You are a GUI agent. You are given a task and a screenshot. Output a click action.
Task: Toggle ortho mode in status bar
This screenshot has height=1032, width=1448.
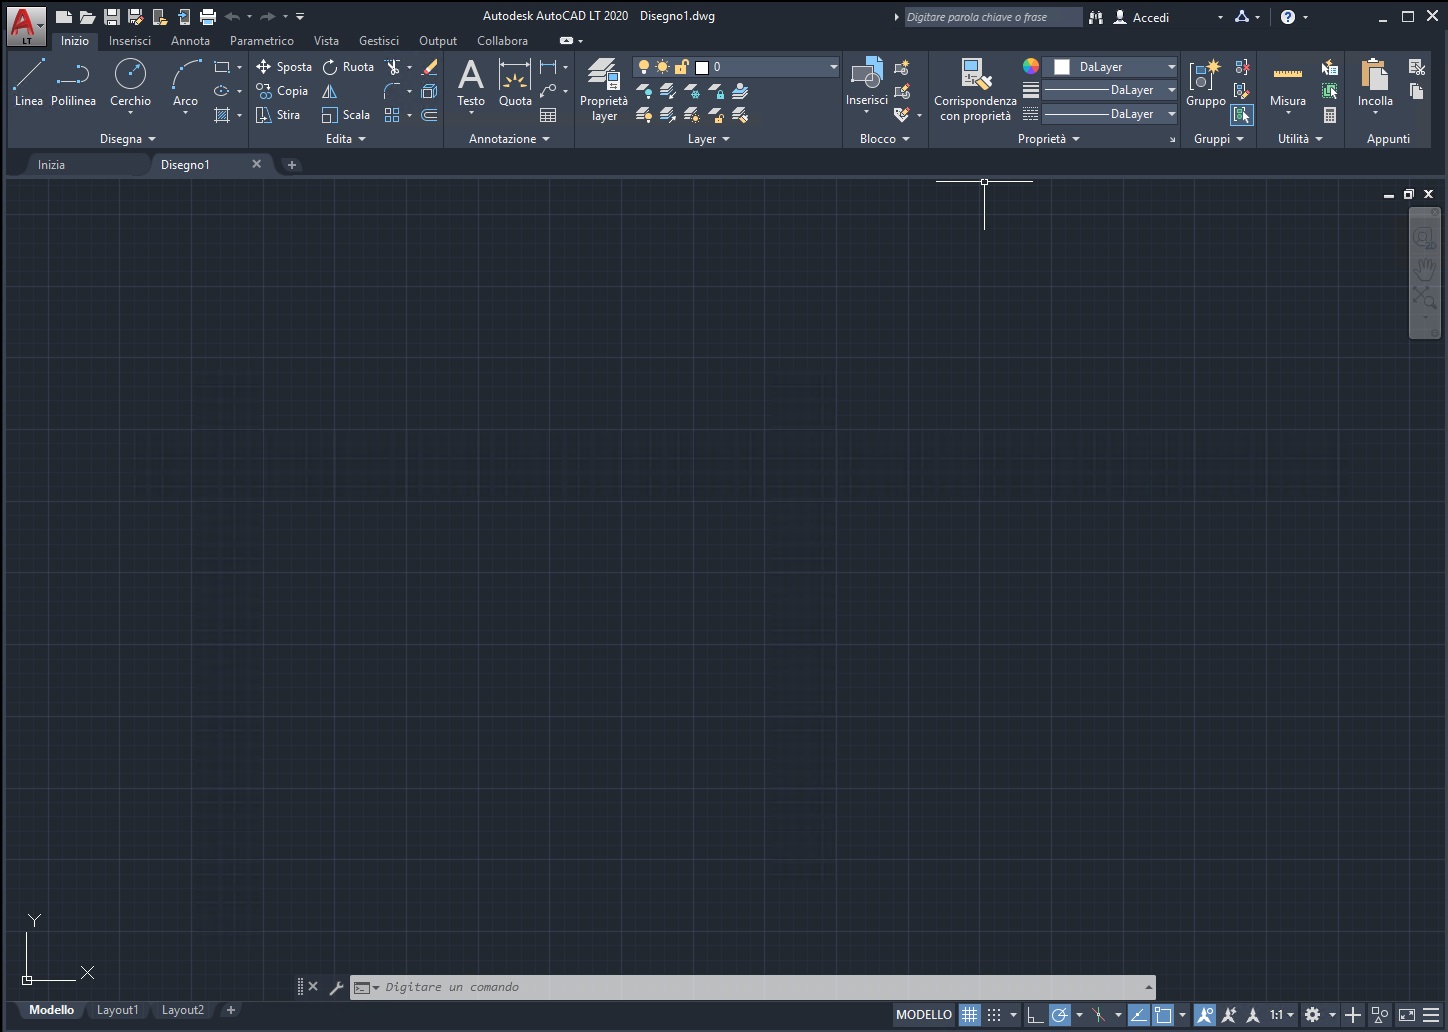pos(1035,1014)
